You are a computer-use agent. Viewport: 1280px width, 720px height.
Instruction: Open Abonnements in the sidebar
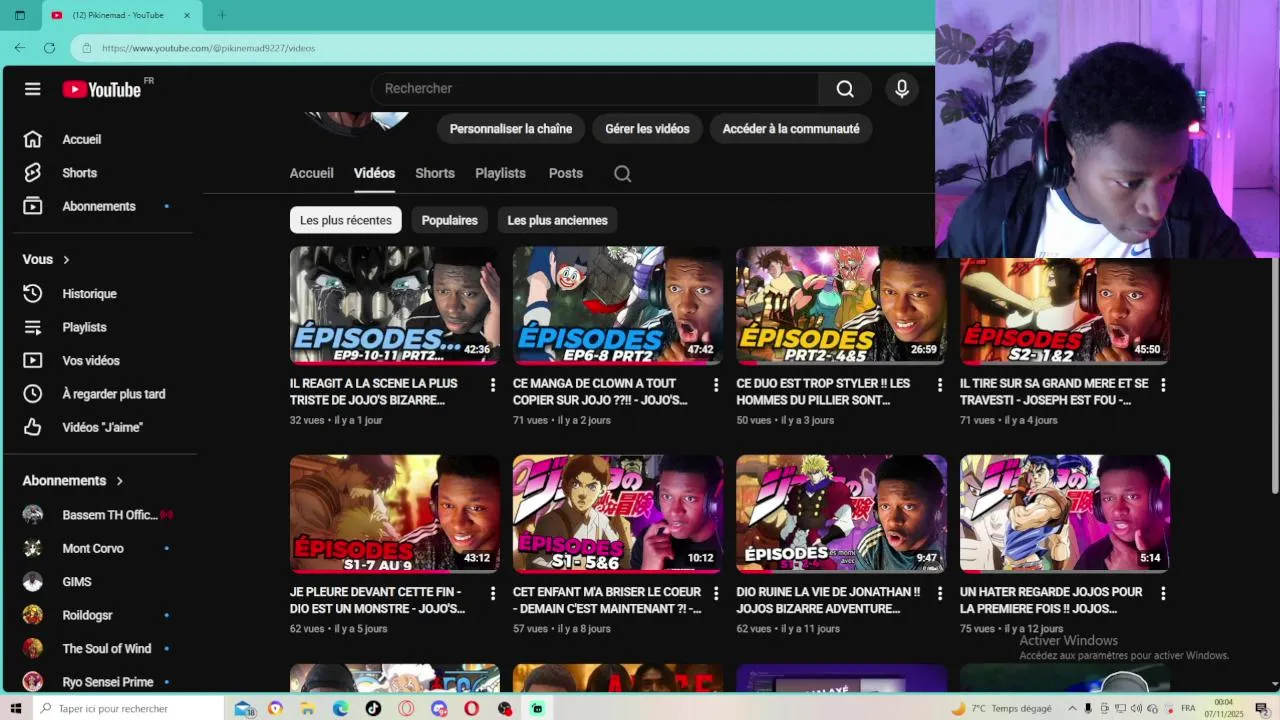pyautogui.click(x=100, y=206)
